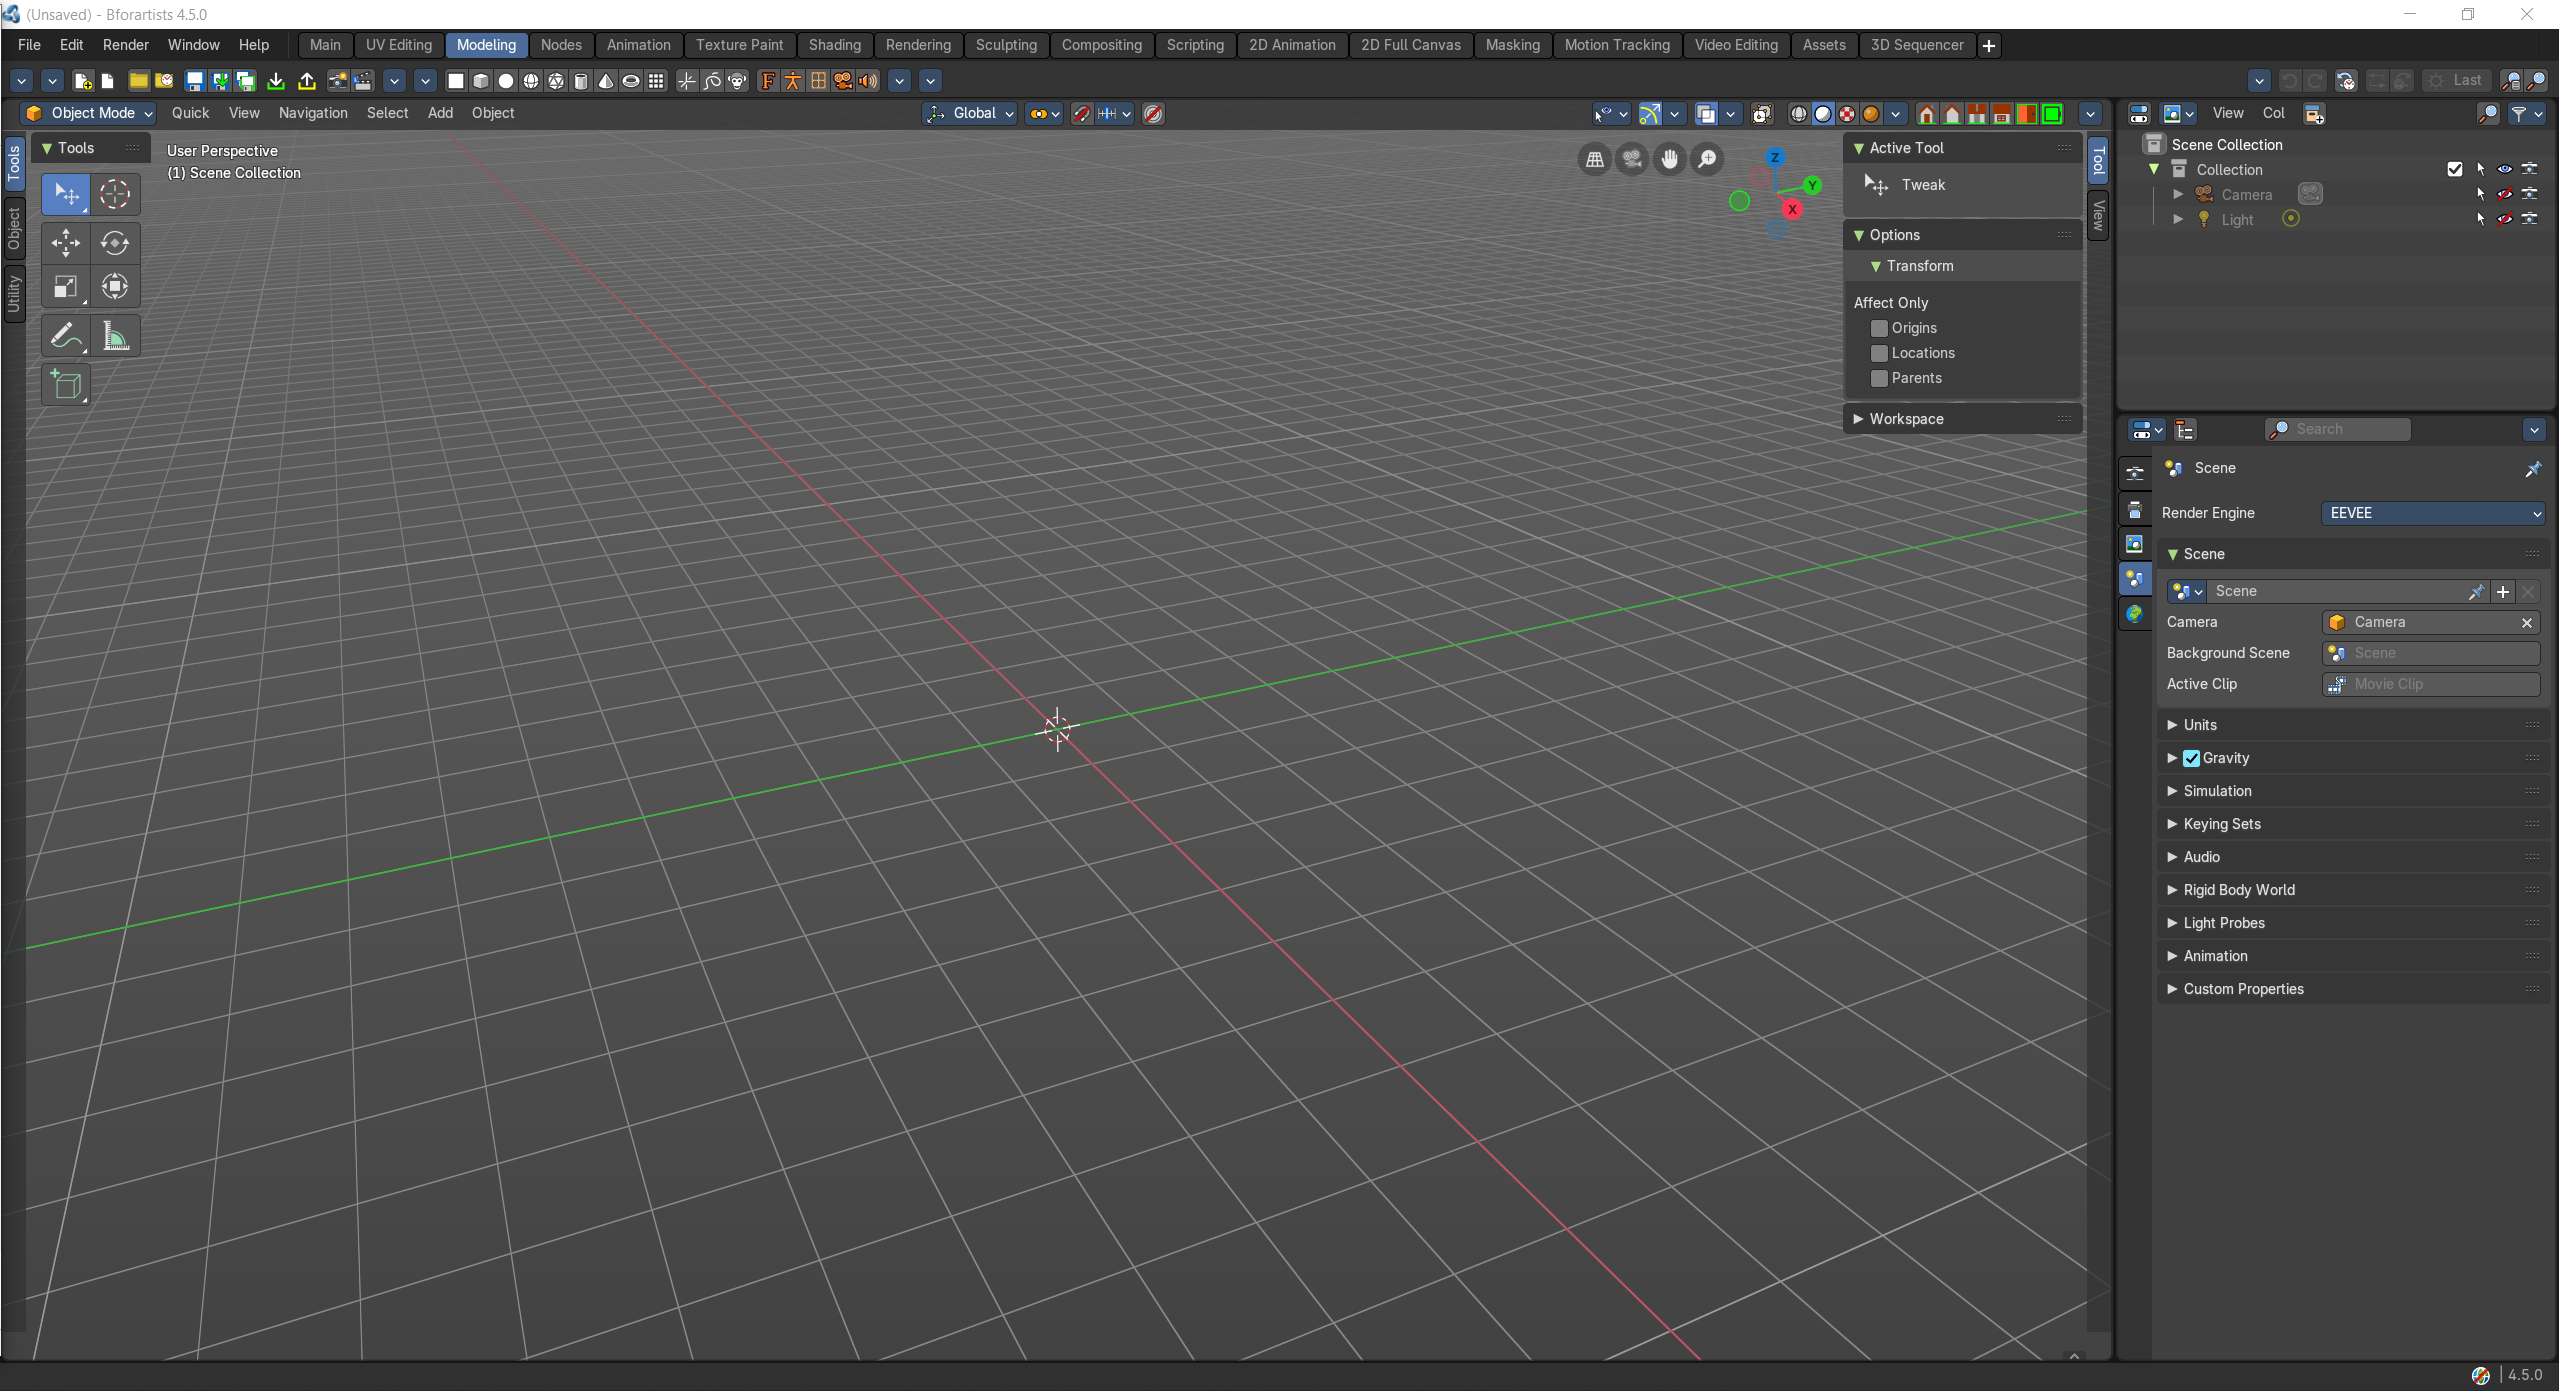Select the Rotate tool
The width and height of the screenshot is (2559, 1391).
tap(115, 242)
